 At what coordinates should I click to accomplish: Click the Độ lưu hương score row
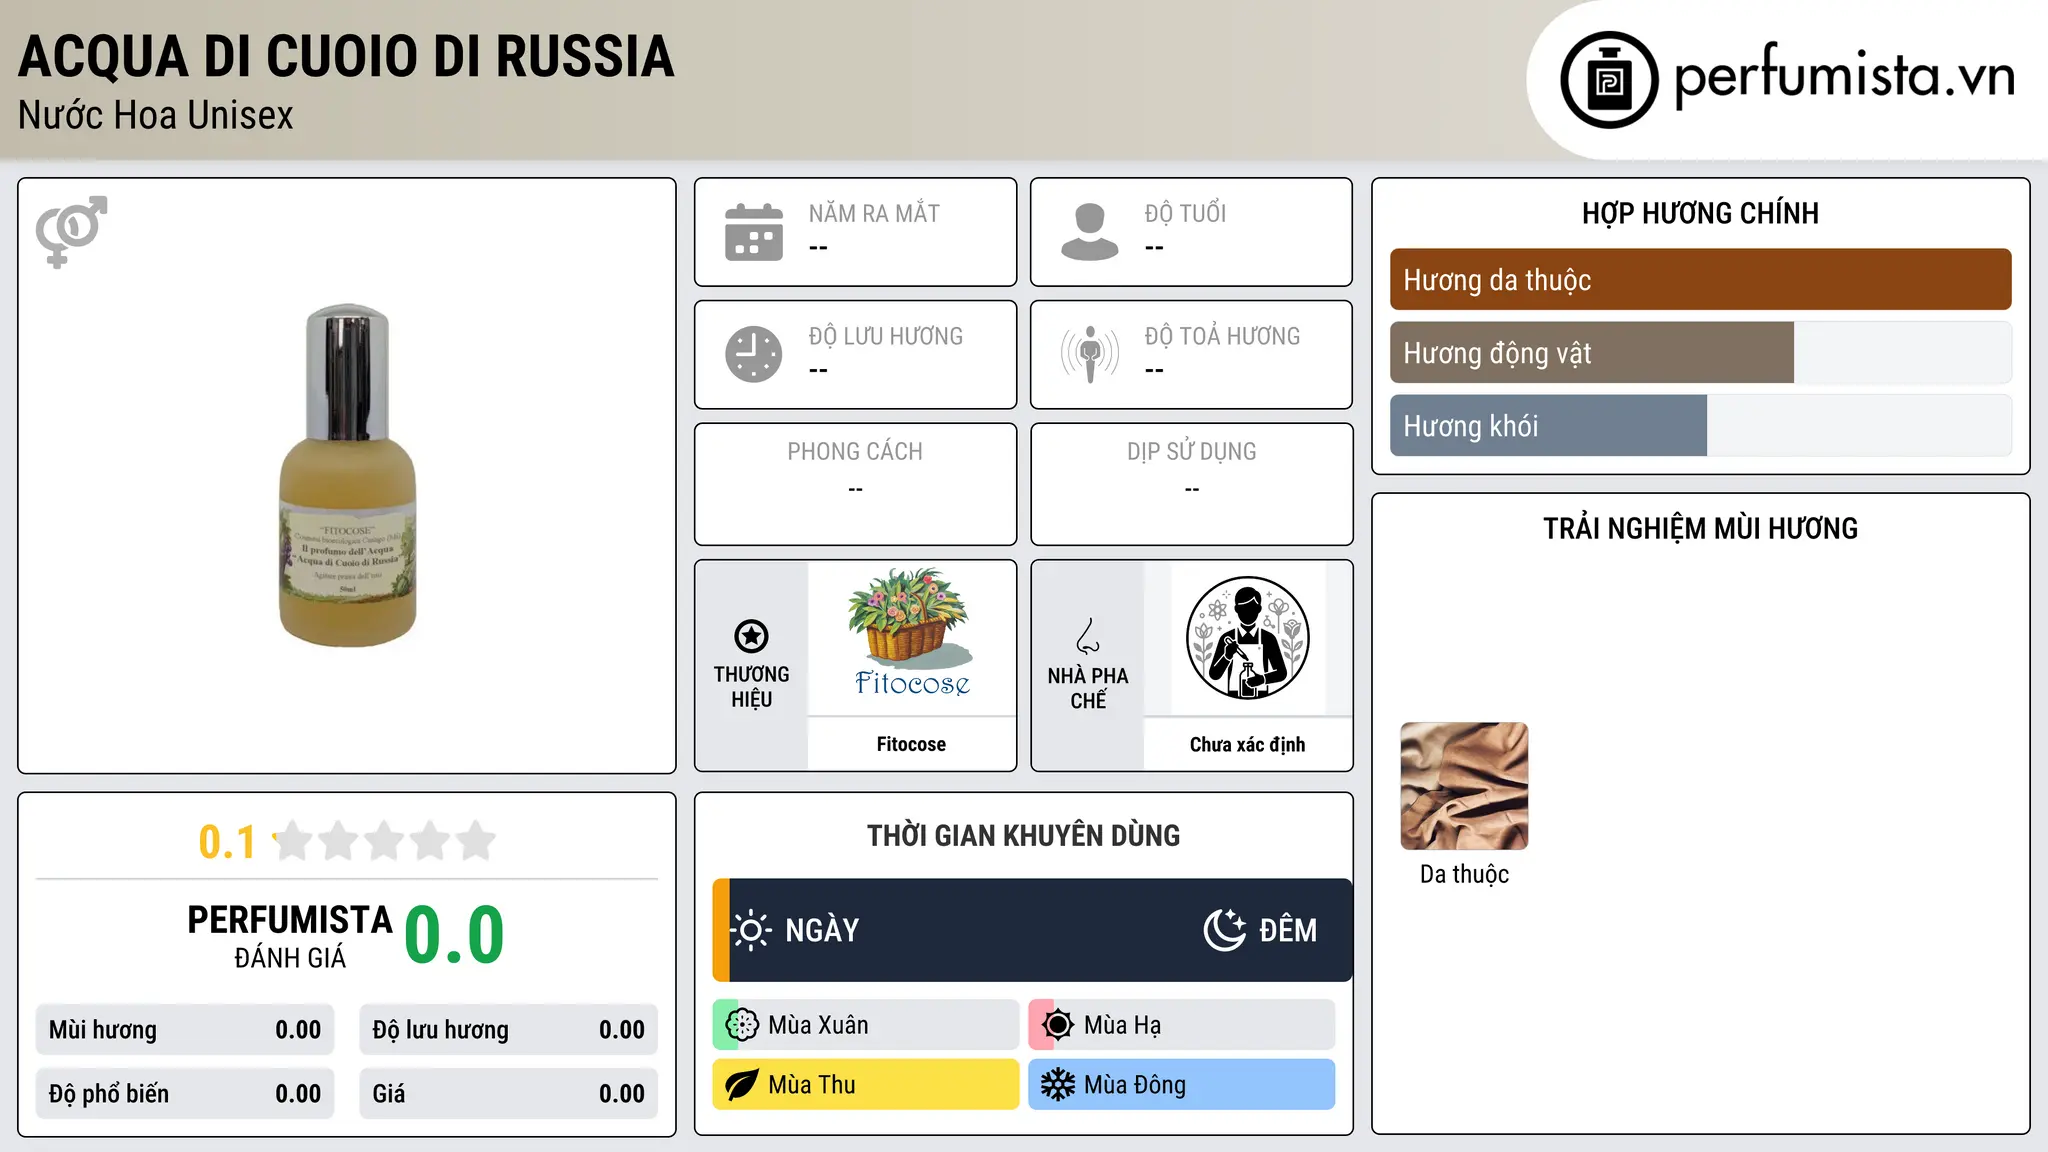509,1030
